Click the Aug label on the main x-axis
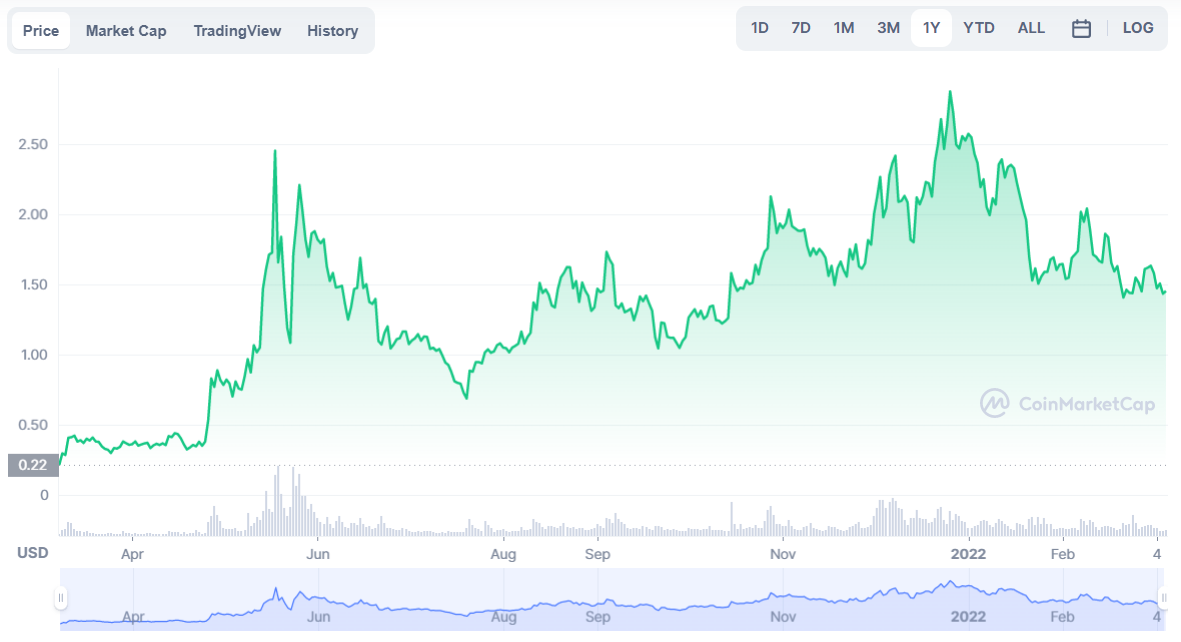Image resolution: width=1181 pixels, height=642 pixels. click(503, 554)
